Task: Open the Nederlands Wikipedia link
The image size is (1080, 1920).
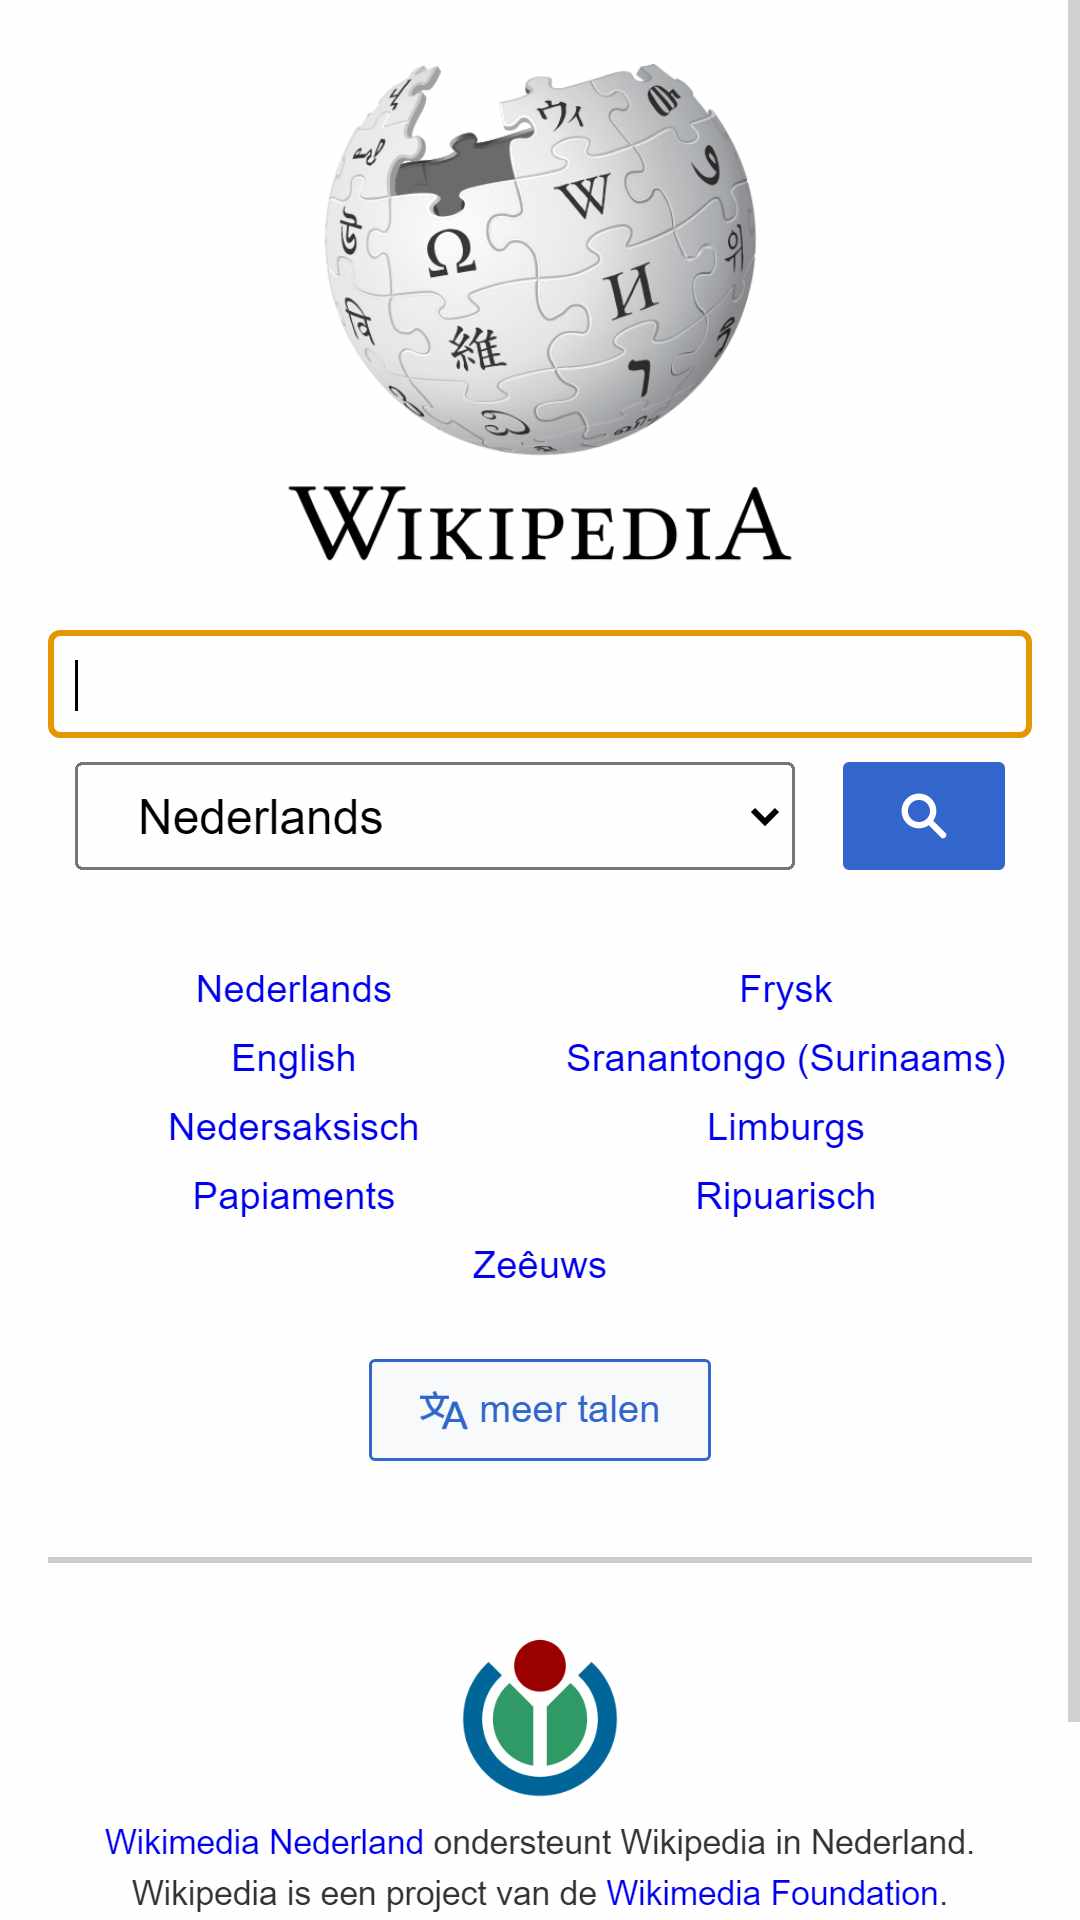Action: coord(294,989)
